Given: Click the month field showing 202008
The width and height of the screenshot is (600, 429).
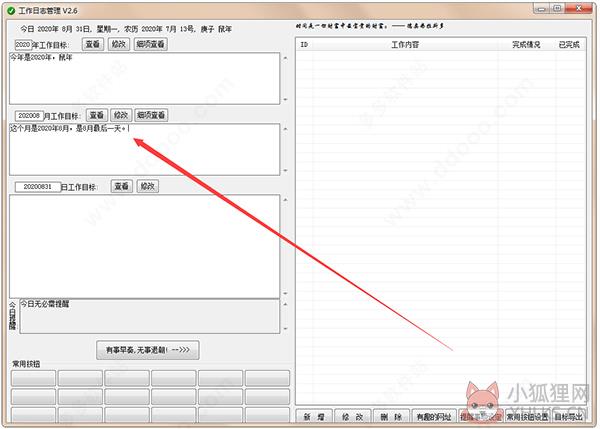Looking at the screenshot, I should click(29, 116).
